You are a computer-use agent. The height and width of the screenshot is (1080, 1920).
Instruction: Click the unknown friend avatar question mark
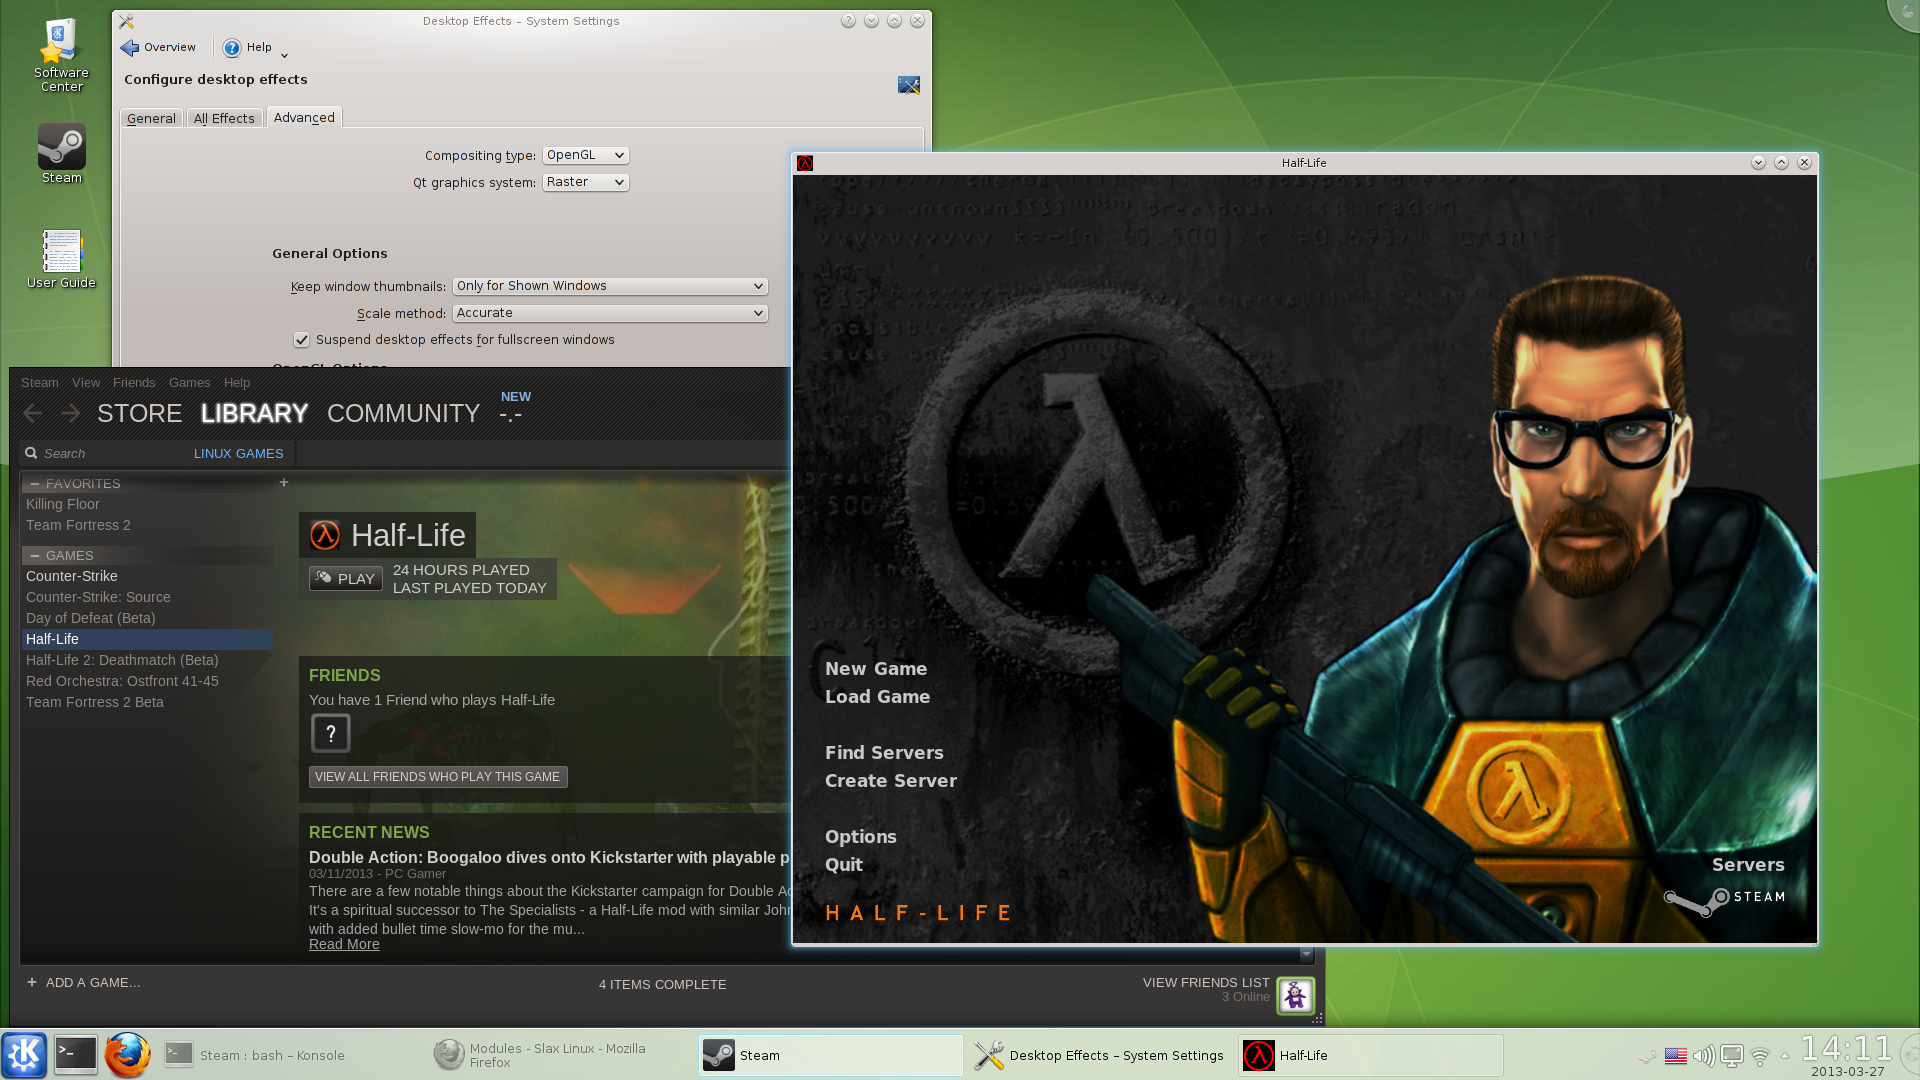pos(331,733)
